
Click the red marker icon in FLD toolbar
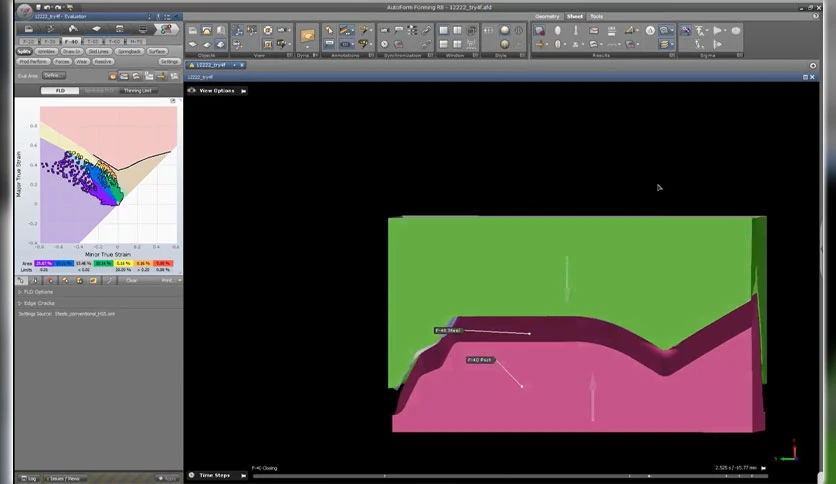pos(50,280)
